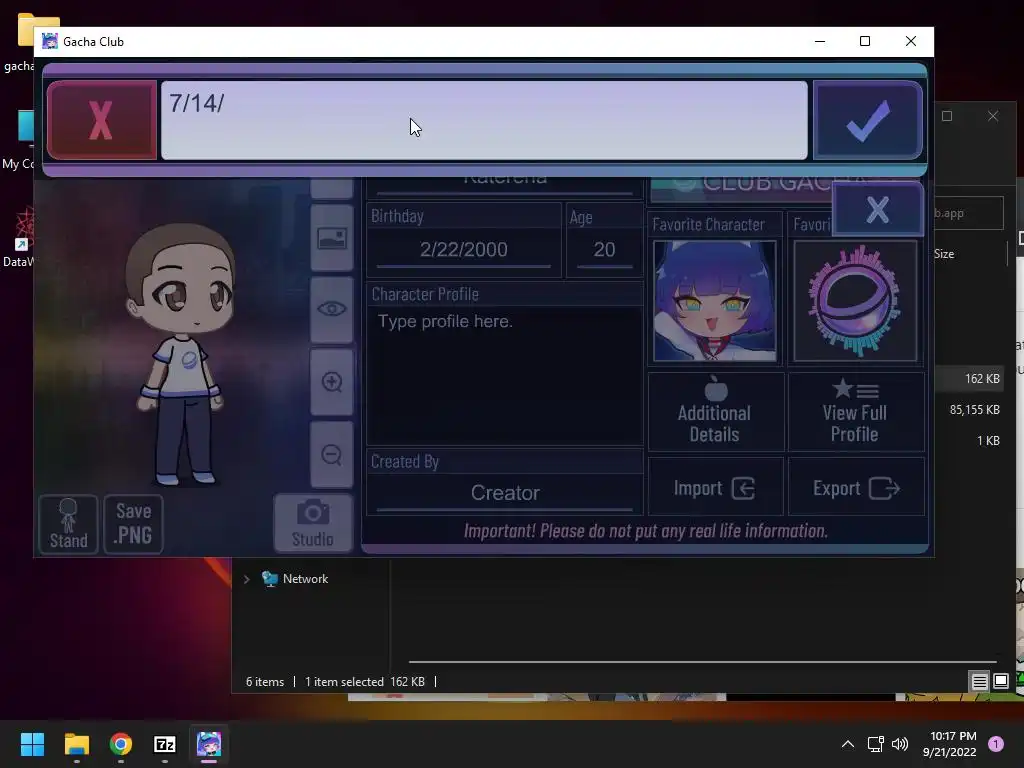The height and width of the screenshot is (768, 1024).
Task: Maximize the background Explorer window
Action: [x=947, y=116]
